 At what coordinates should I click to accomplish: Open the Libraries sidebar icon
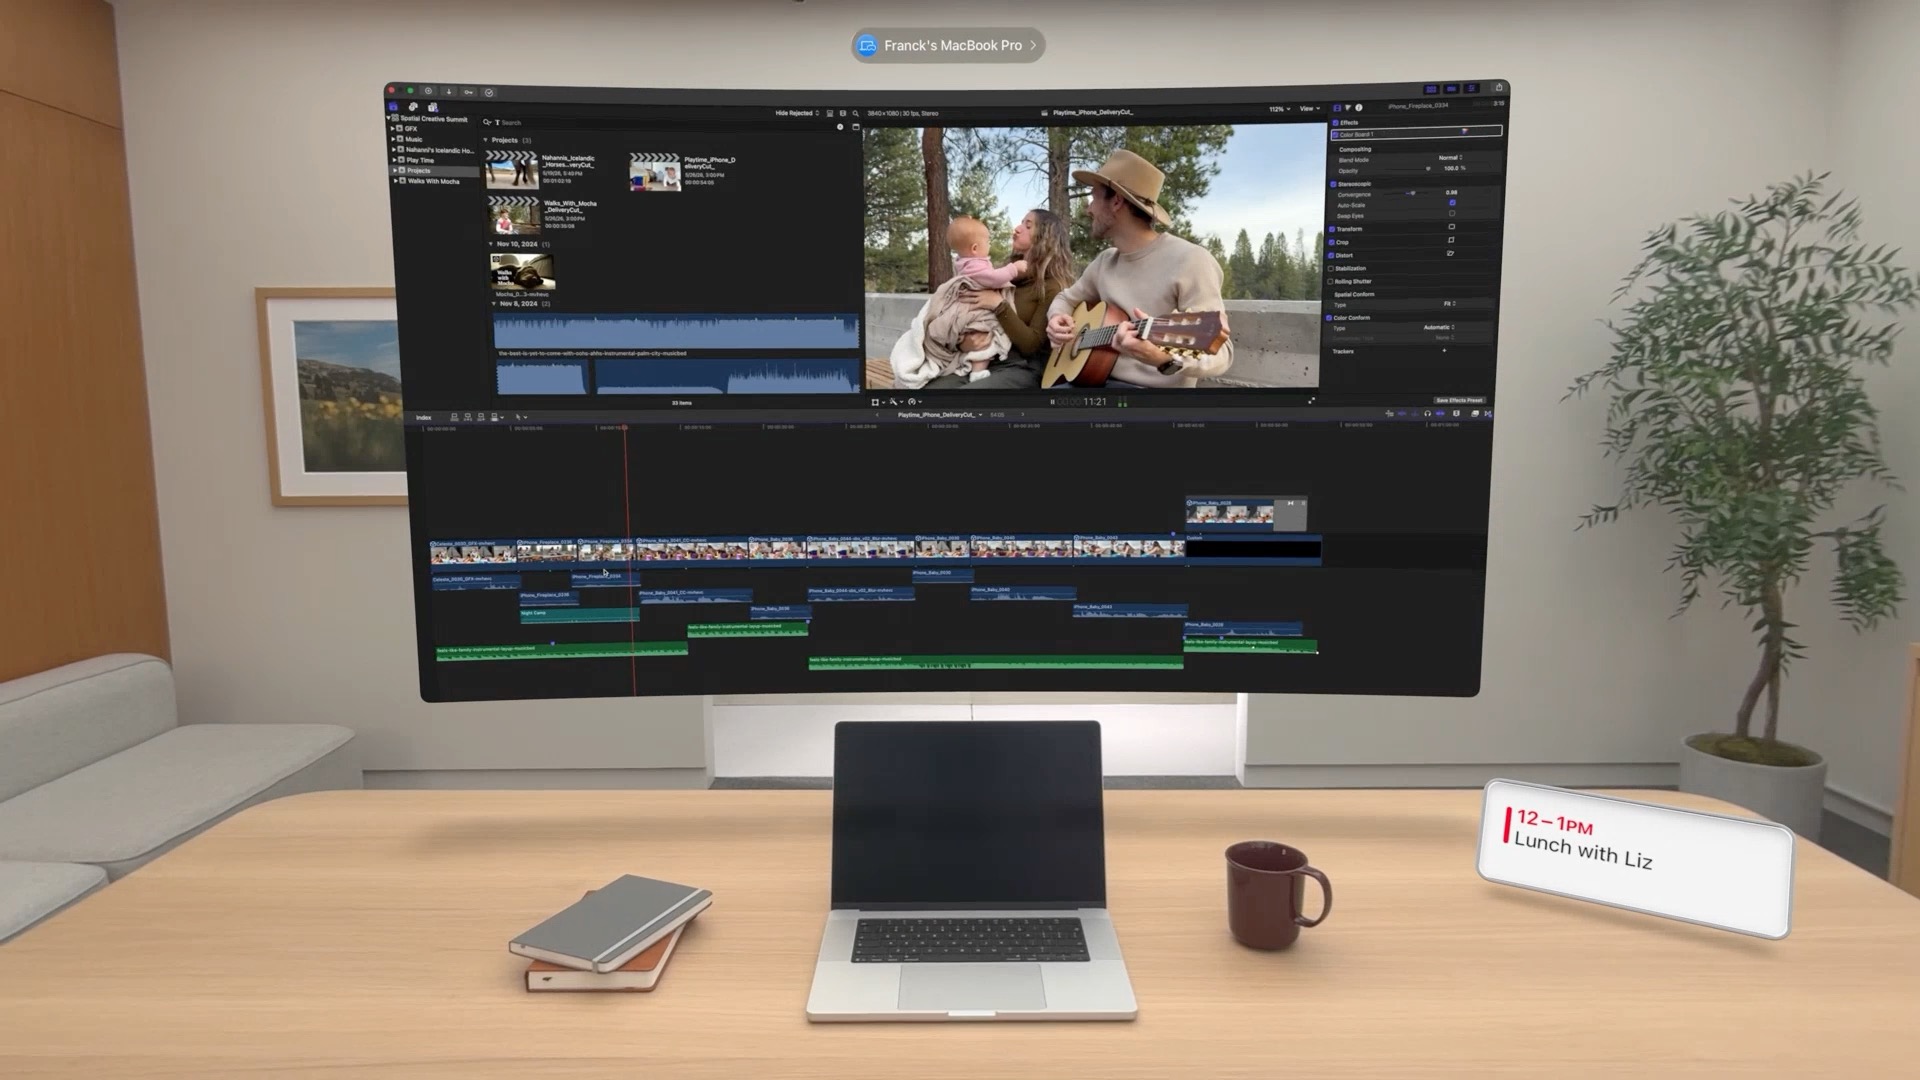point(393,107)
